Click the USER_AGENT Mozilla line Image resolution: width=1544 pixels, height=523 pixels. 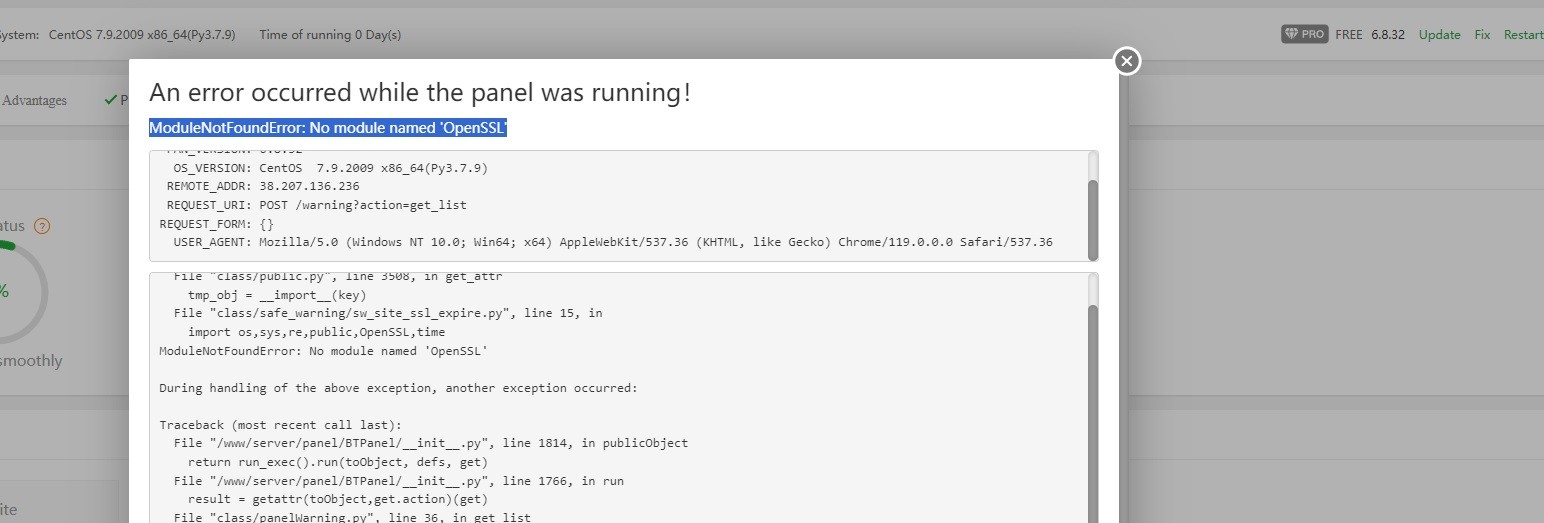tap(606, 242)
